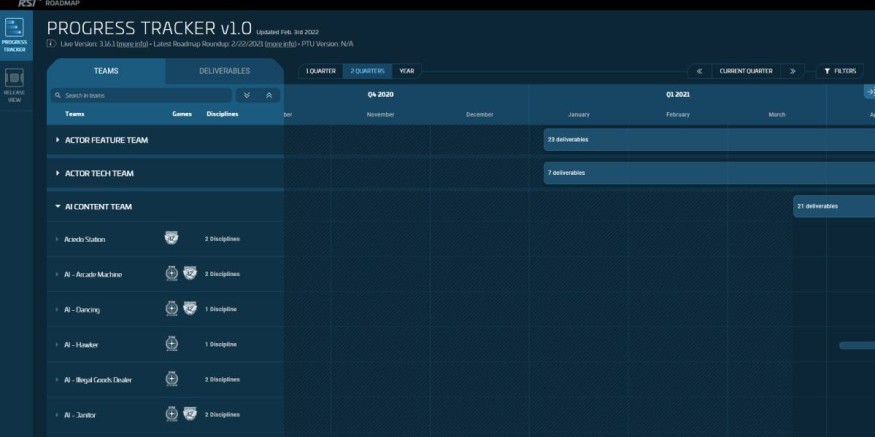Expand all teams with double-down chevron icon
Viewport: 875px width, 437px height.
click(247, 95)
